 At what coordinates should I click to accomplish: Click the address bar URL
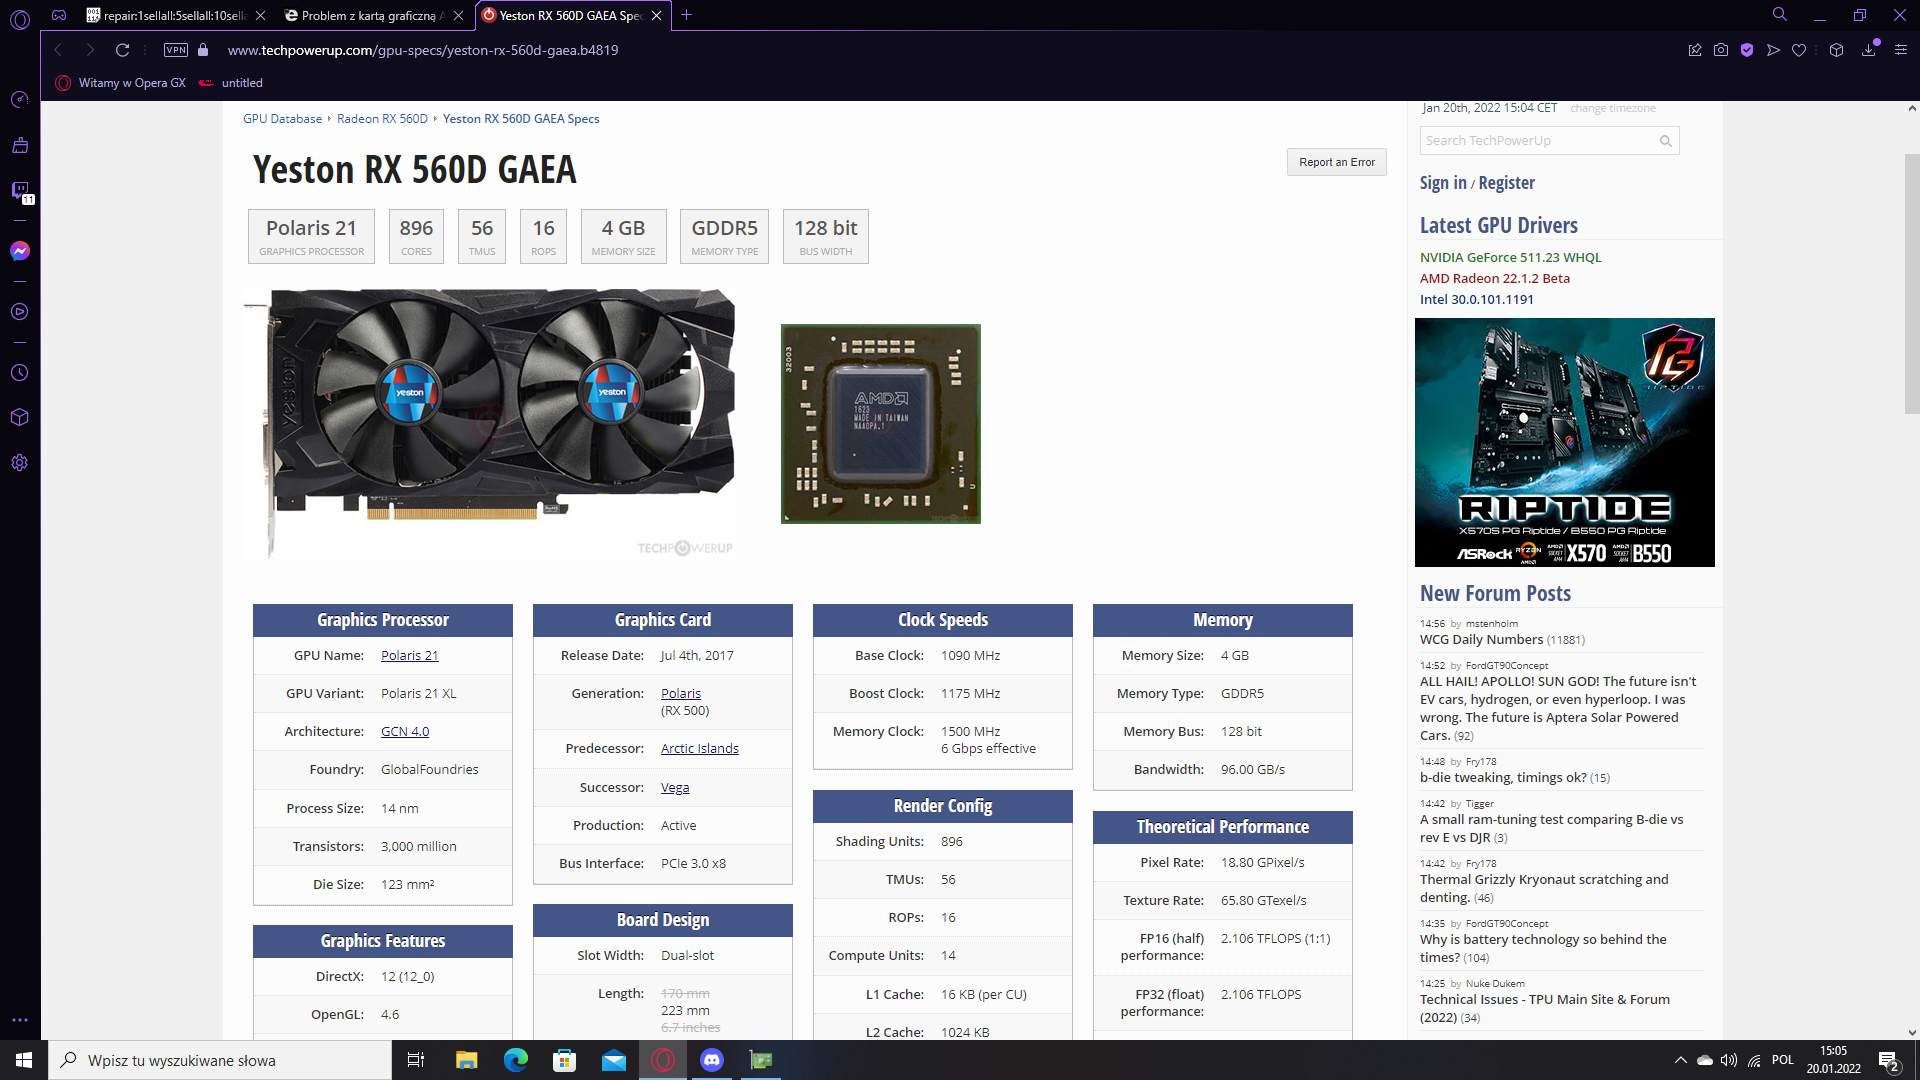[x=422, y=50]
